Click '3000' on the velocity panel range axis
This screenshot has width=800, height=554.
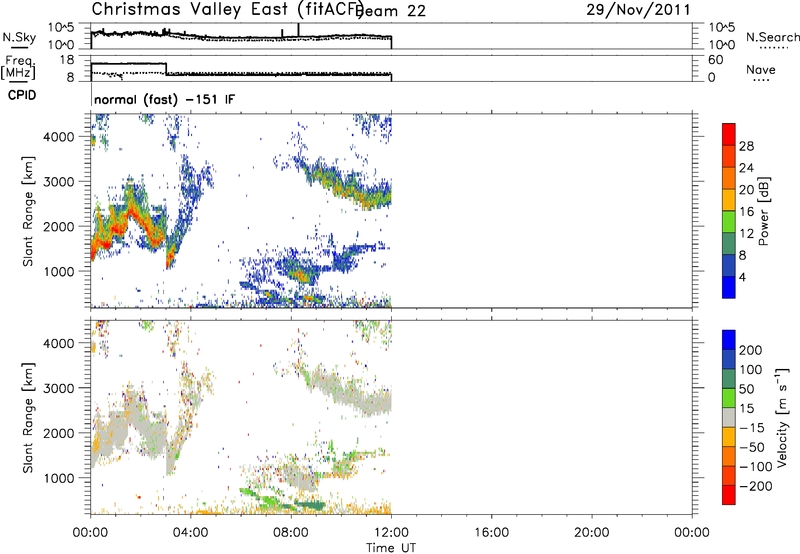pos(59,388)
